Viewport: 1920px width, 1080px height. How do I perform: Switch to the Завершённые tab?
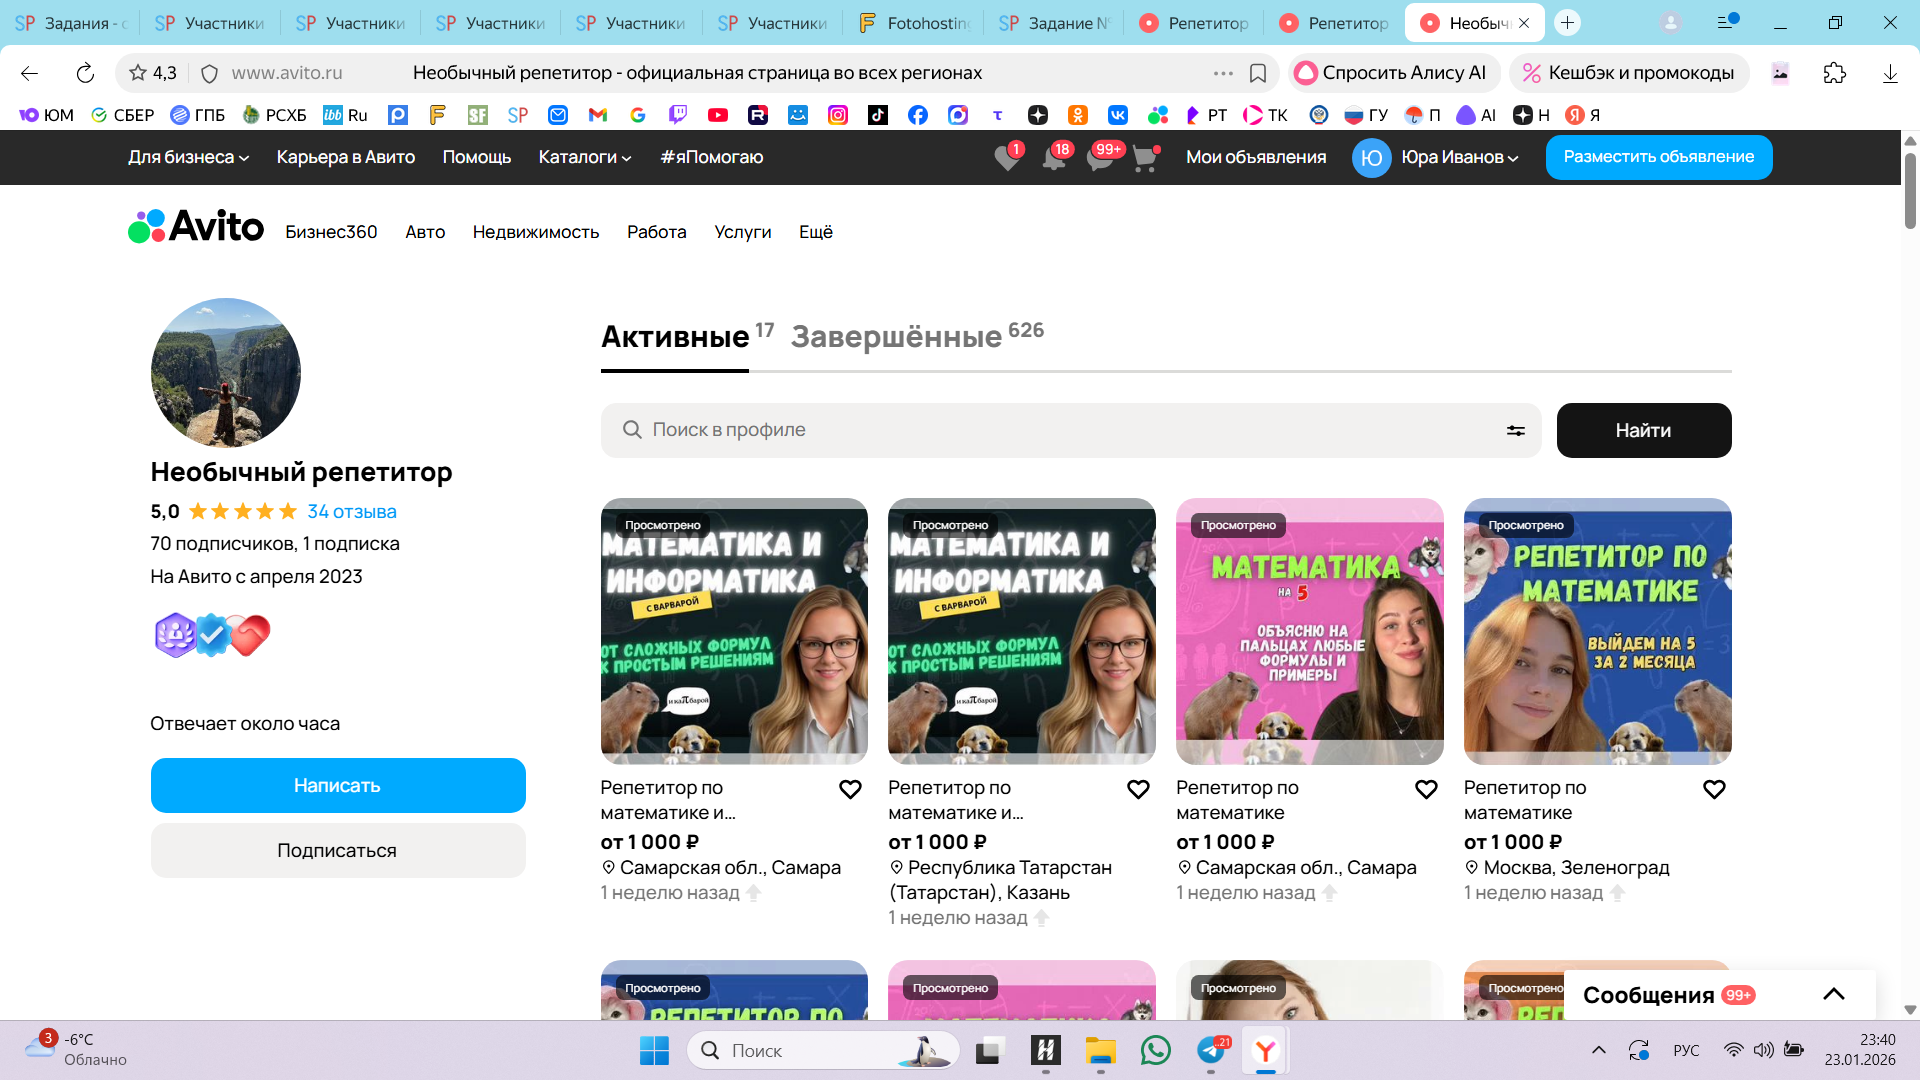896,337
